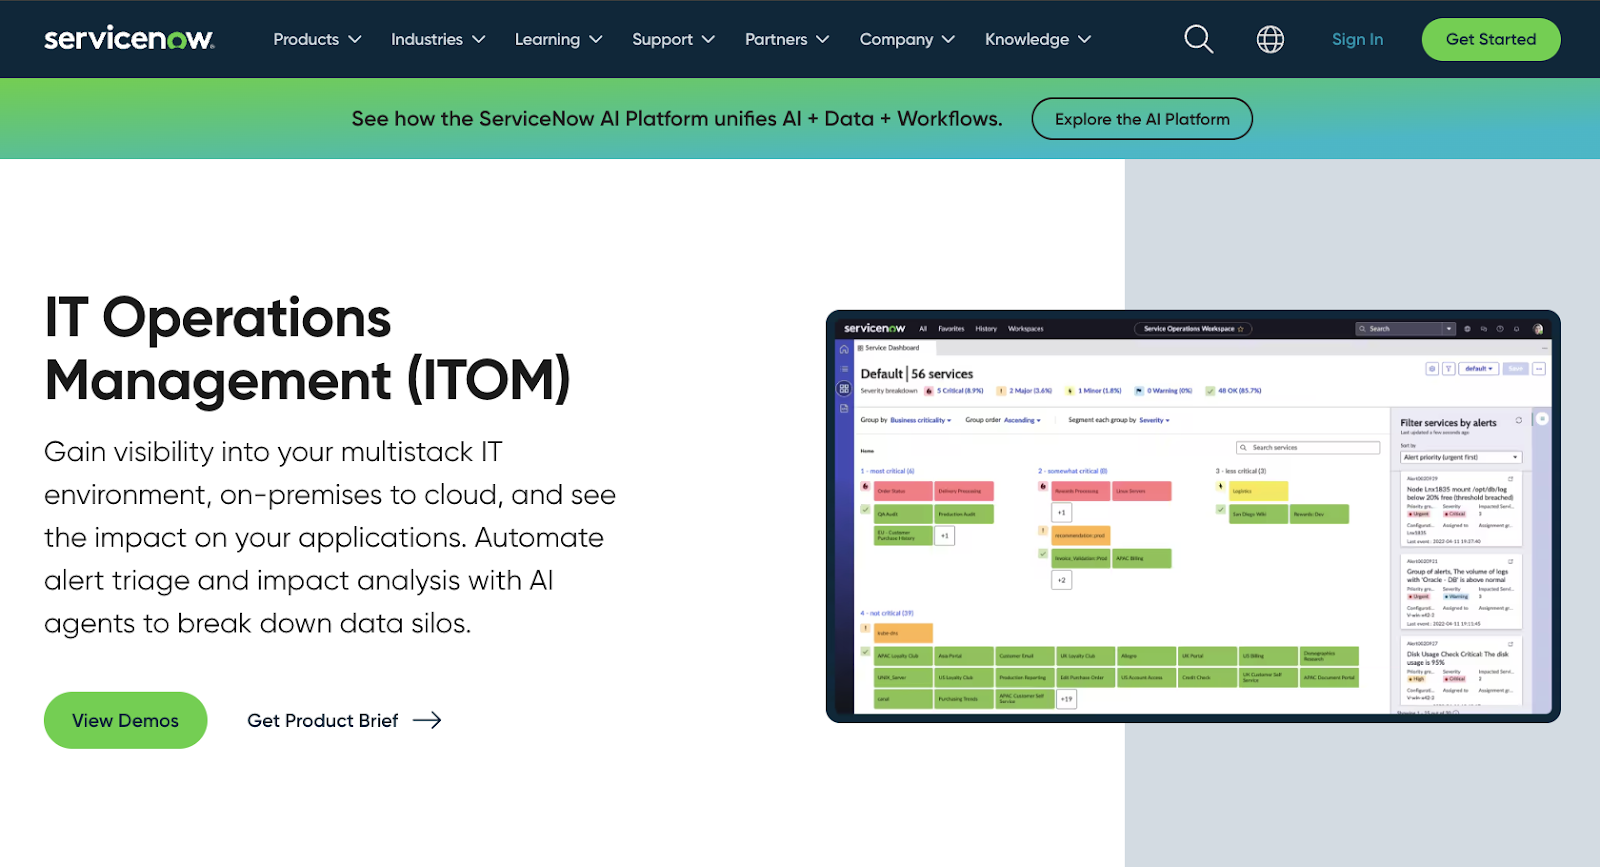
Task: Open the Partners menu
Action: (x=787, y=39)
